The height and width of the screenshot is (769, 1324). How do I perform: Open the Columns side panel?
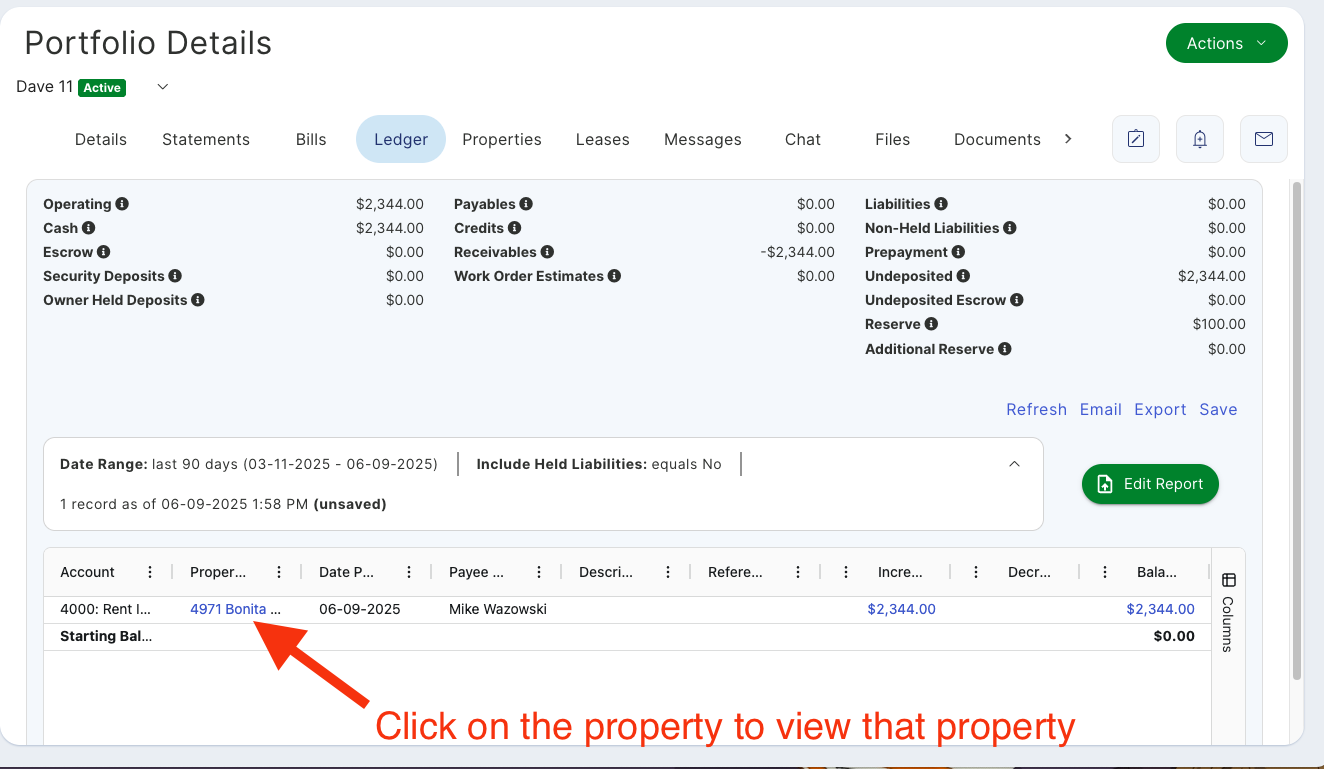click(x=1228, y=610)
